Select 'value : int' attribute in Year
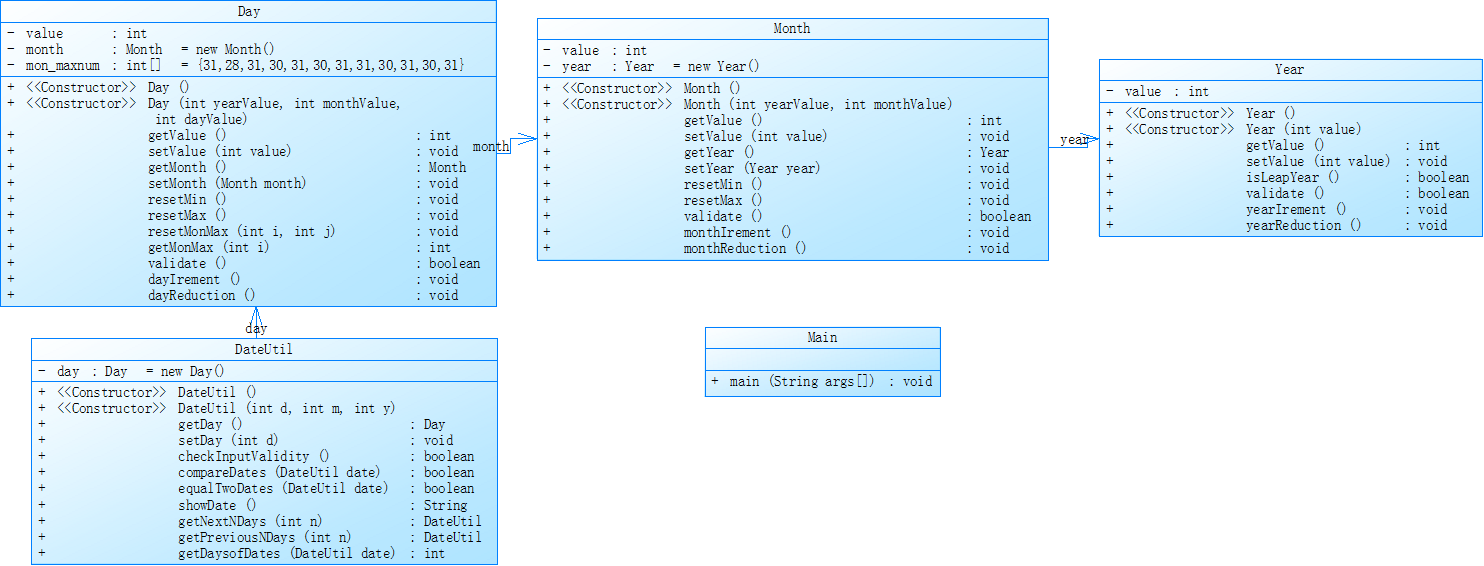The height and width of the screenshot is (566, 1484). click(x=1157, y=91)
